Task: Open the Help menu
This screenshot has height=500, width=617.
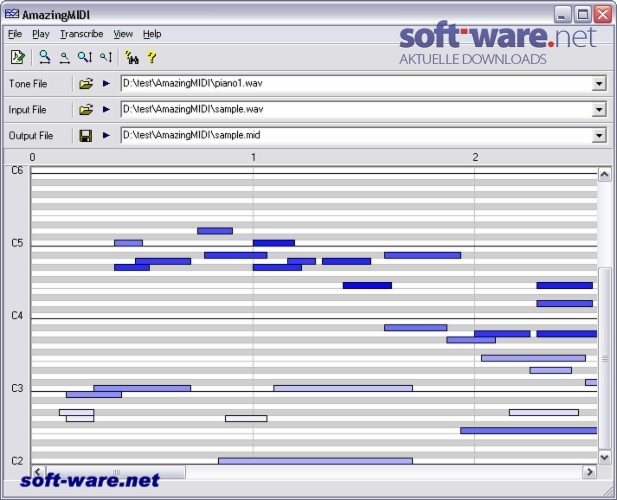Action: pos(152,34)
